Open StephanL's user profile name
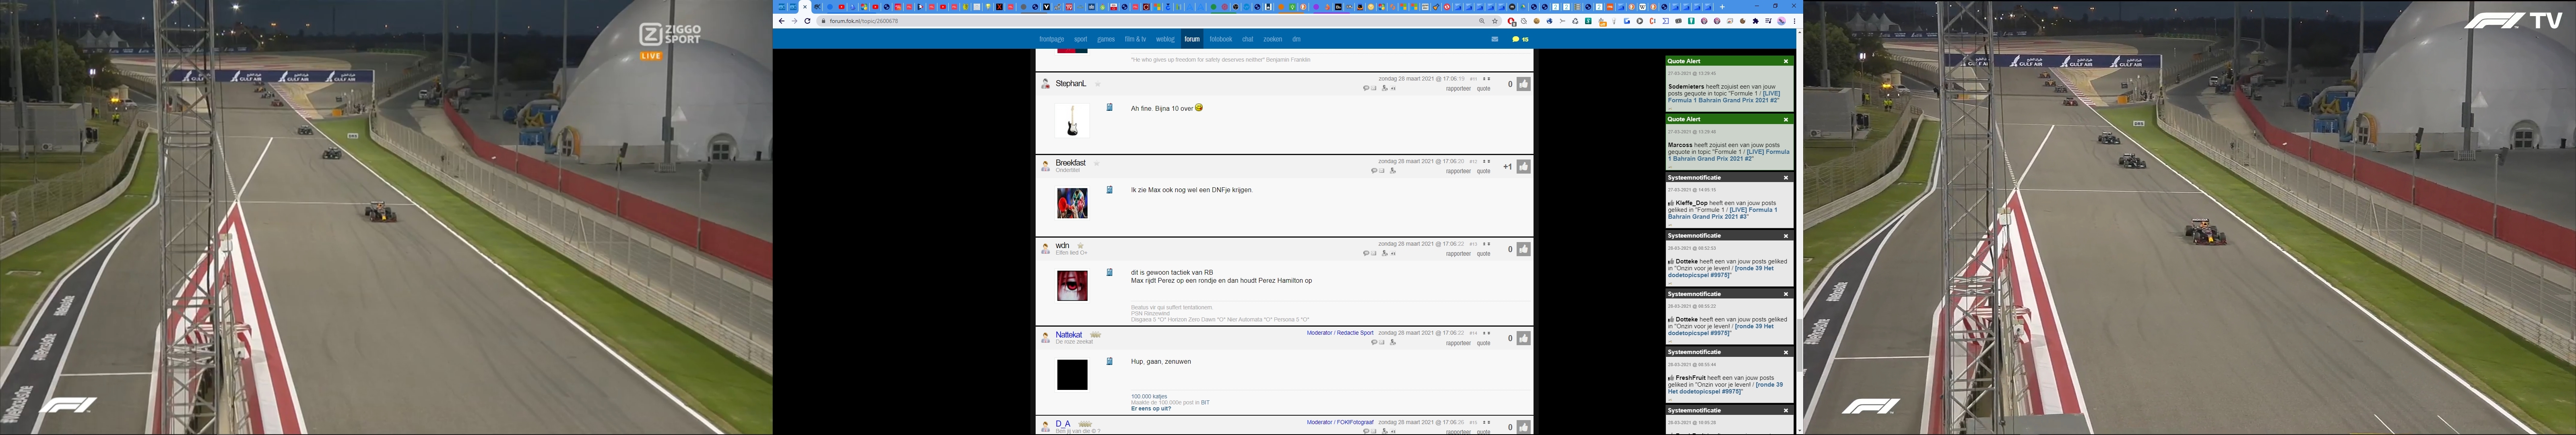The image size is (2576, 435). [1071, 84]
